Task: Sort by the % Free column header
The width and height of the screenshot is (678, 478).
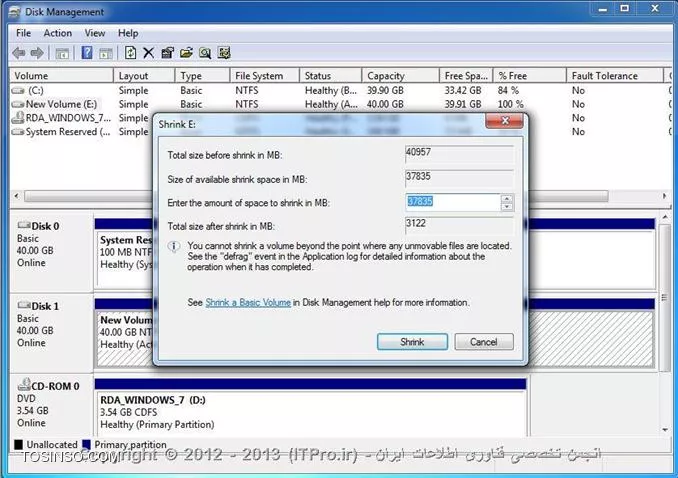Action: point(530,76)
